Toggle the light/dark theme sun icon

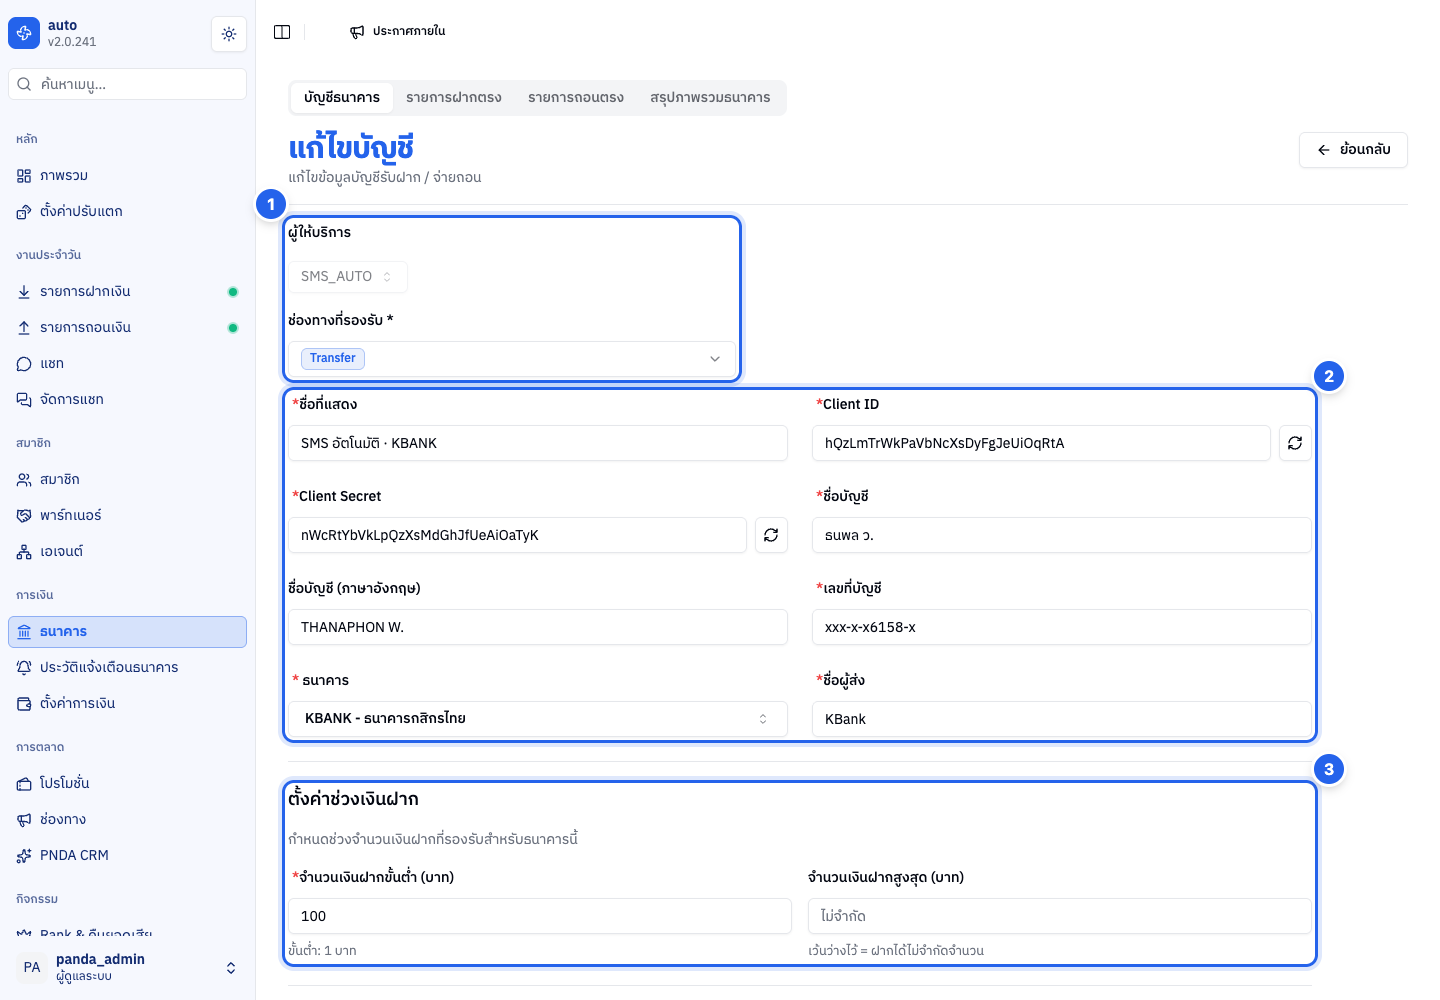229,34
